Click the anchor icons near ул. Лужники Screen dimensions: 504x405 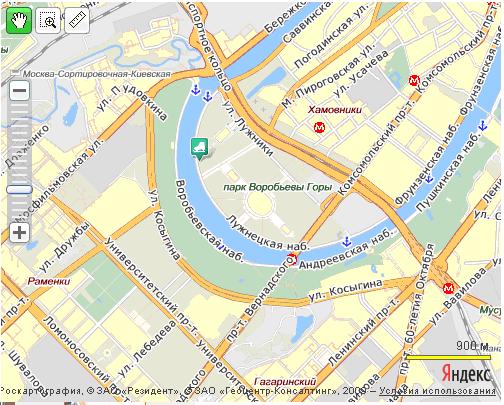[x=202, y=93]
